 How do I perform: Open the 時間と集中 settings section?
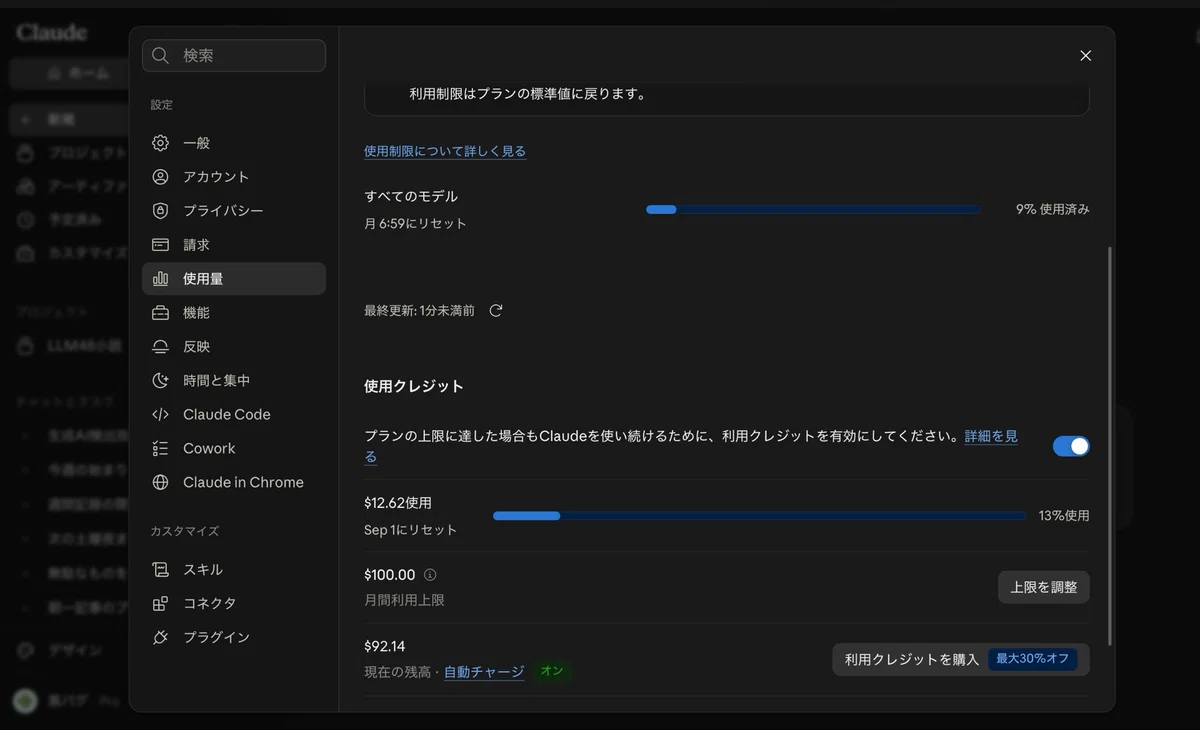[234, 381]
